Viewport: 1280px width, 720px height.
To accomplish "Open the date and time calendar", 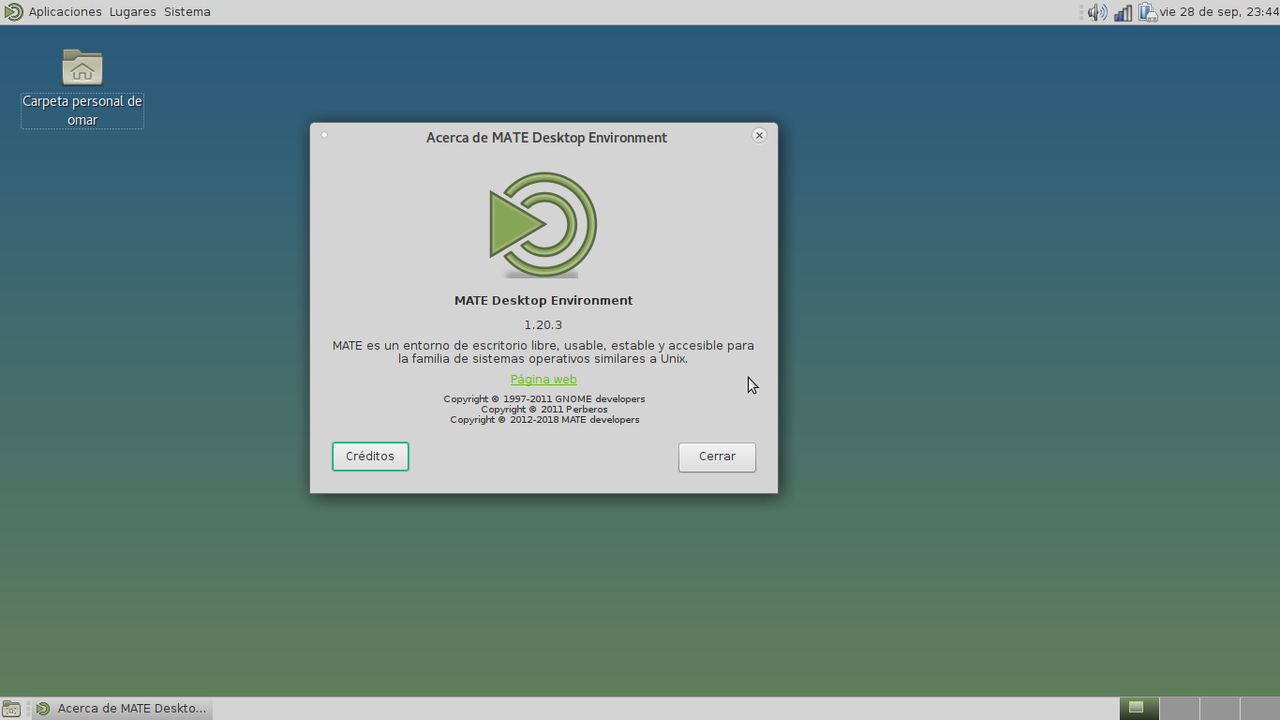I will tap(1218, 12).
